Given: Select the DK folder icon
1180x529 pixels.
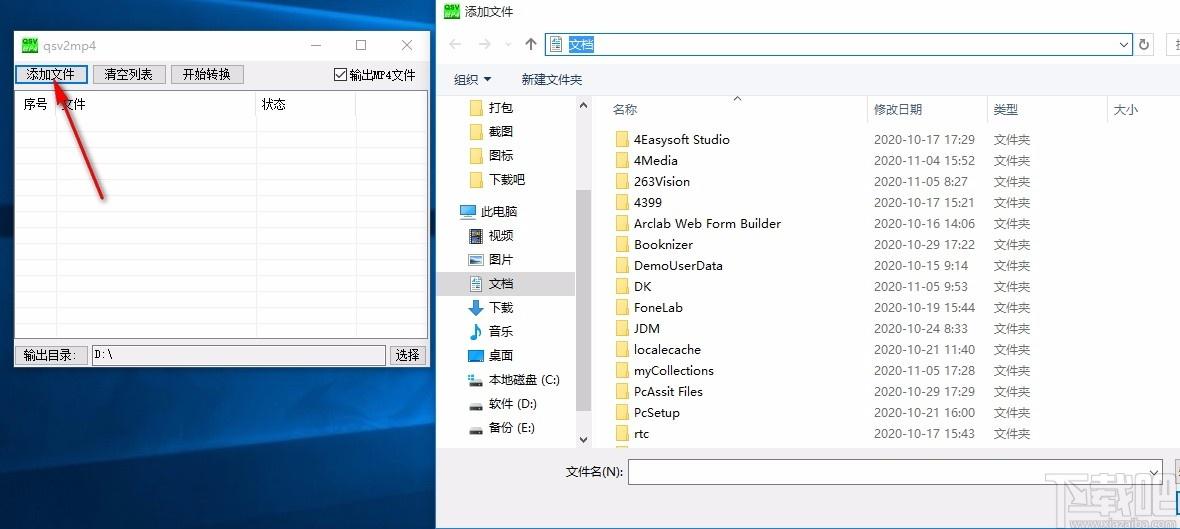Looking at the screenshot, I should tap(622, 287).
